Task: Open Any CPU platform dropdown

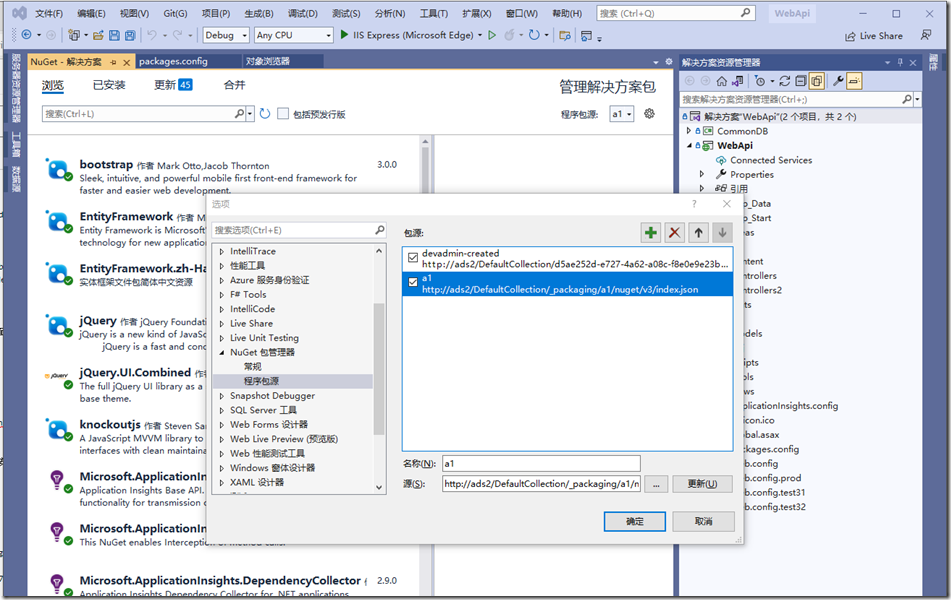Action: [294, 35]
